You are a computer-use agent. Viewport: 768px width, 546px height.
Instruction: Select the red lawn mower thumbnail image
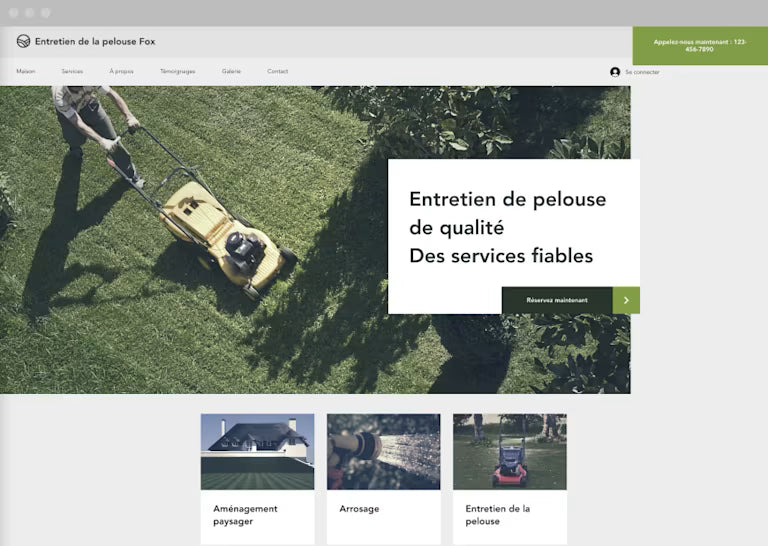click(509, 451)
